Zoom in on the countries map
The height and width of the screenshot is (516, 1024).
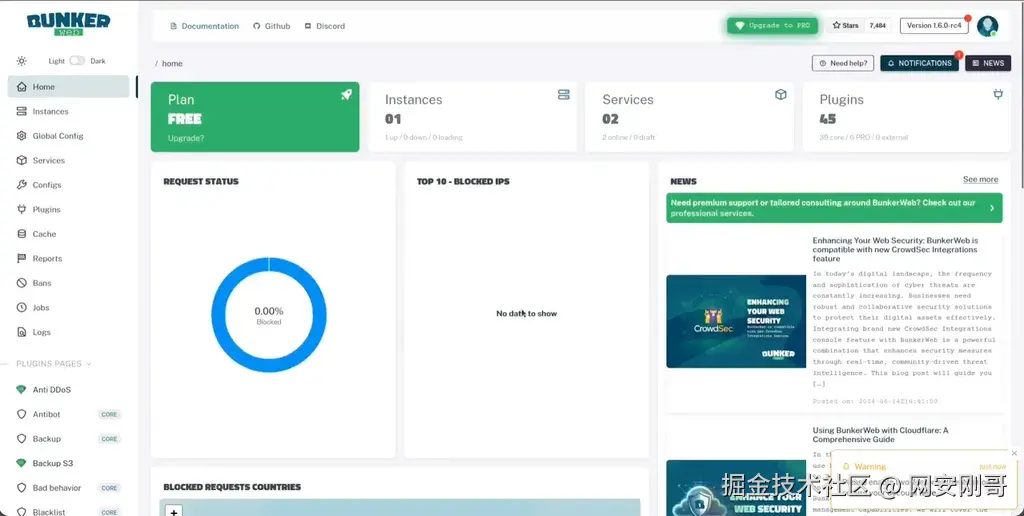coord(174,511)
